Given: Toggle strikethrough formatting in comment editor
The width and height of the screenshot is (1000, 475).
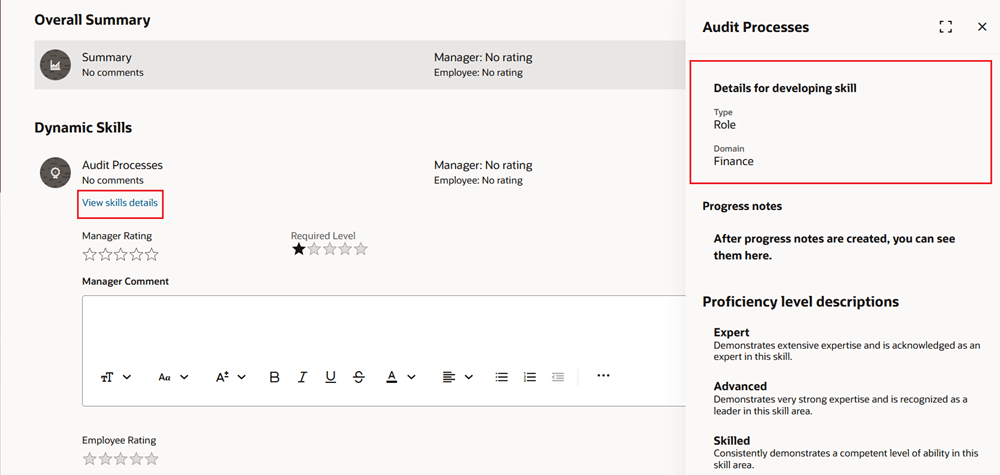Looking at the screenshot, I should coord(358,377).
